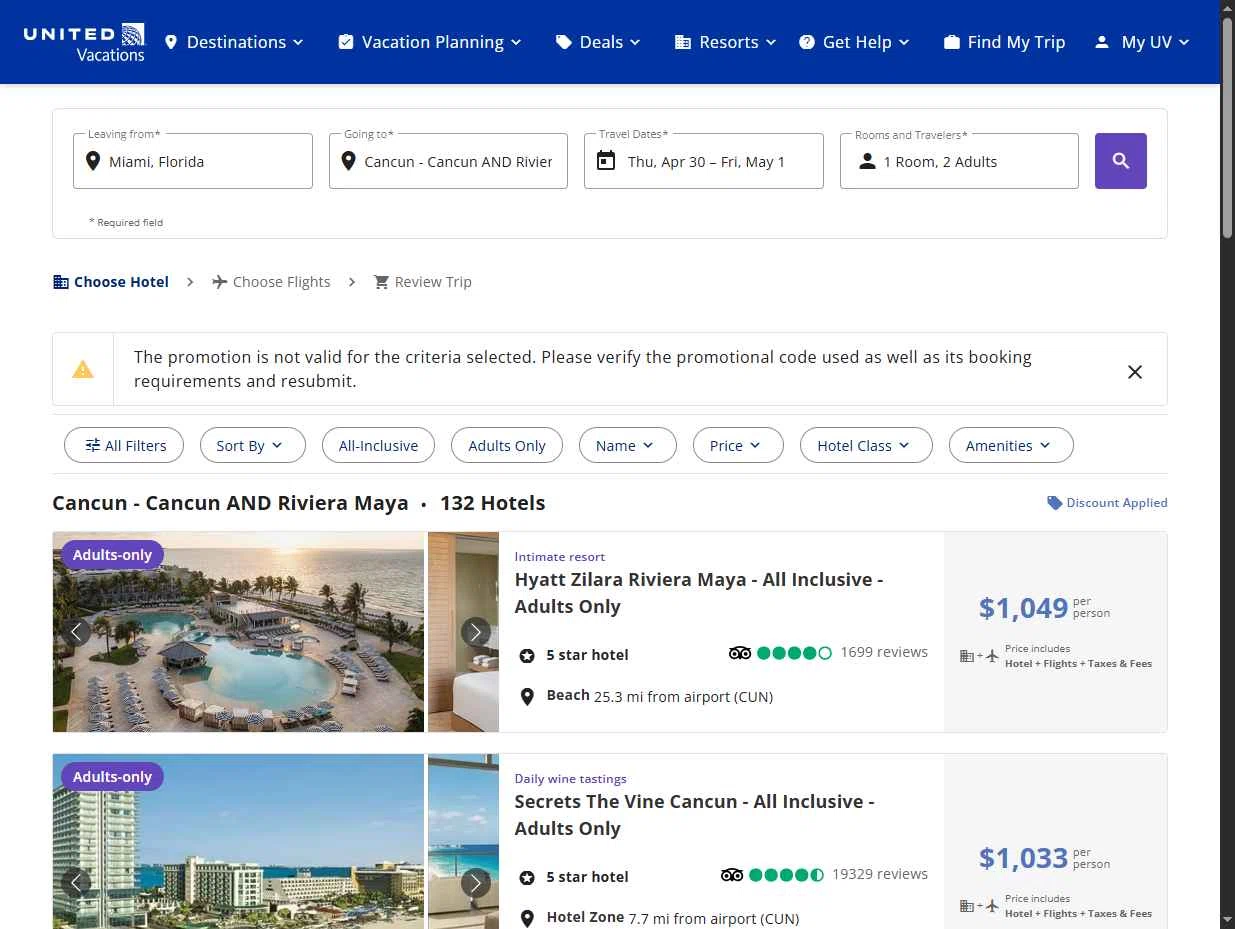Click the map pin beside Hotel Zone 7.7 mi
Screen dimensions: 1235x929
(x=527, y=918)
